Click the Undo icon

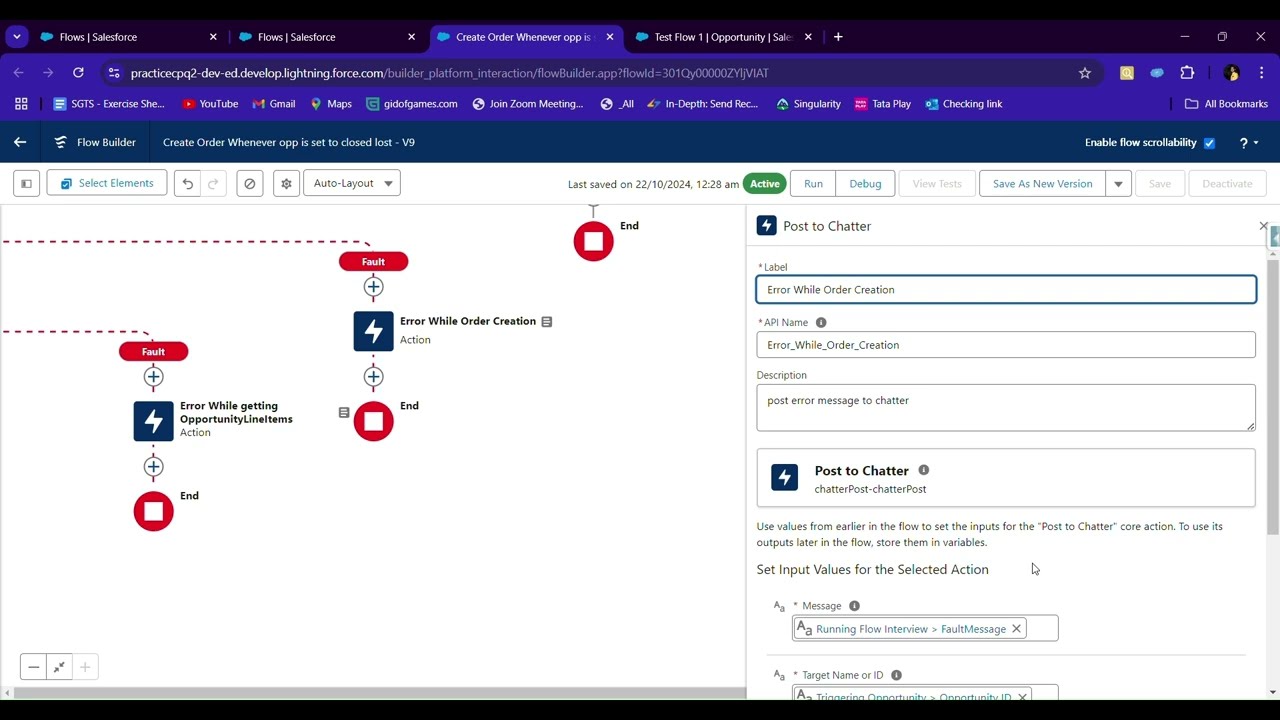[187, 183]
